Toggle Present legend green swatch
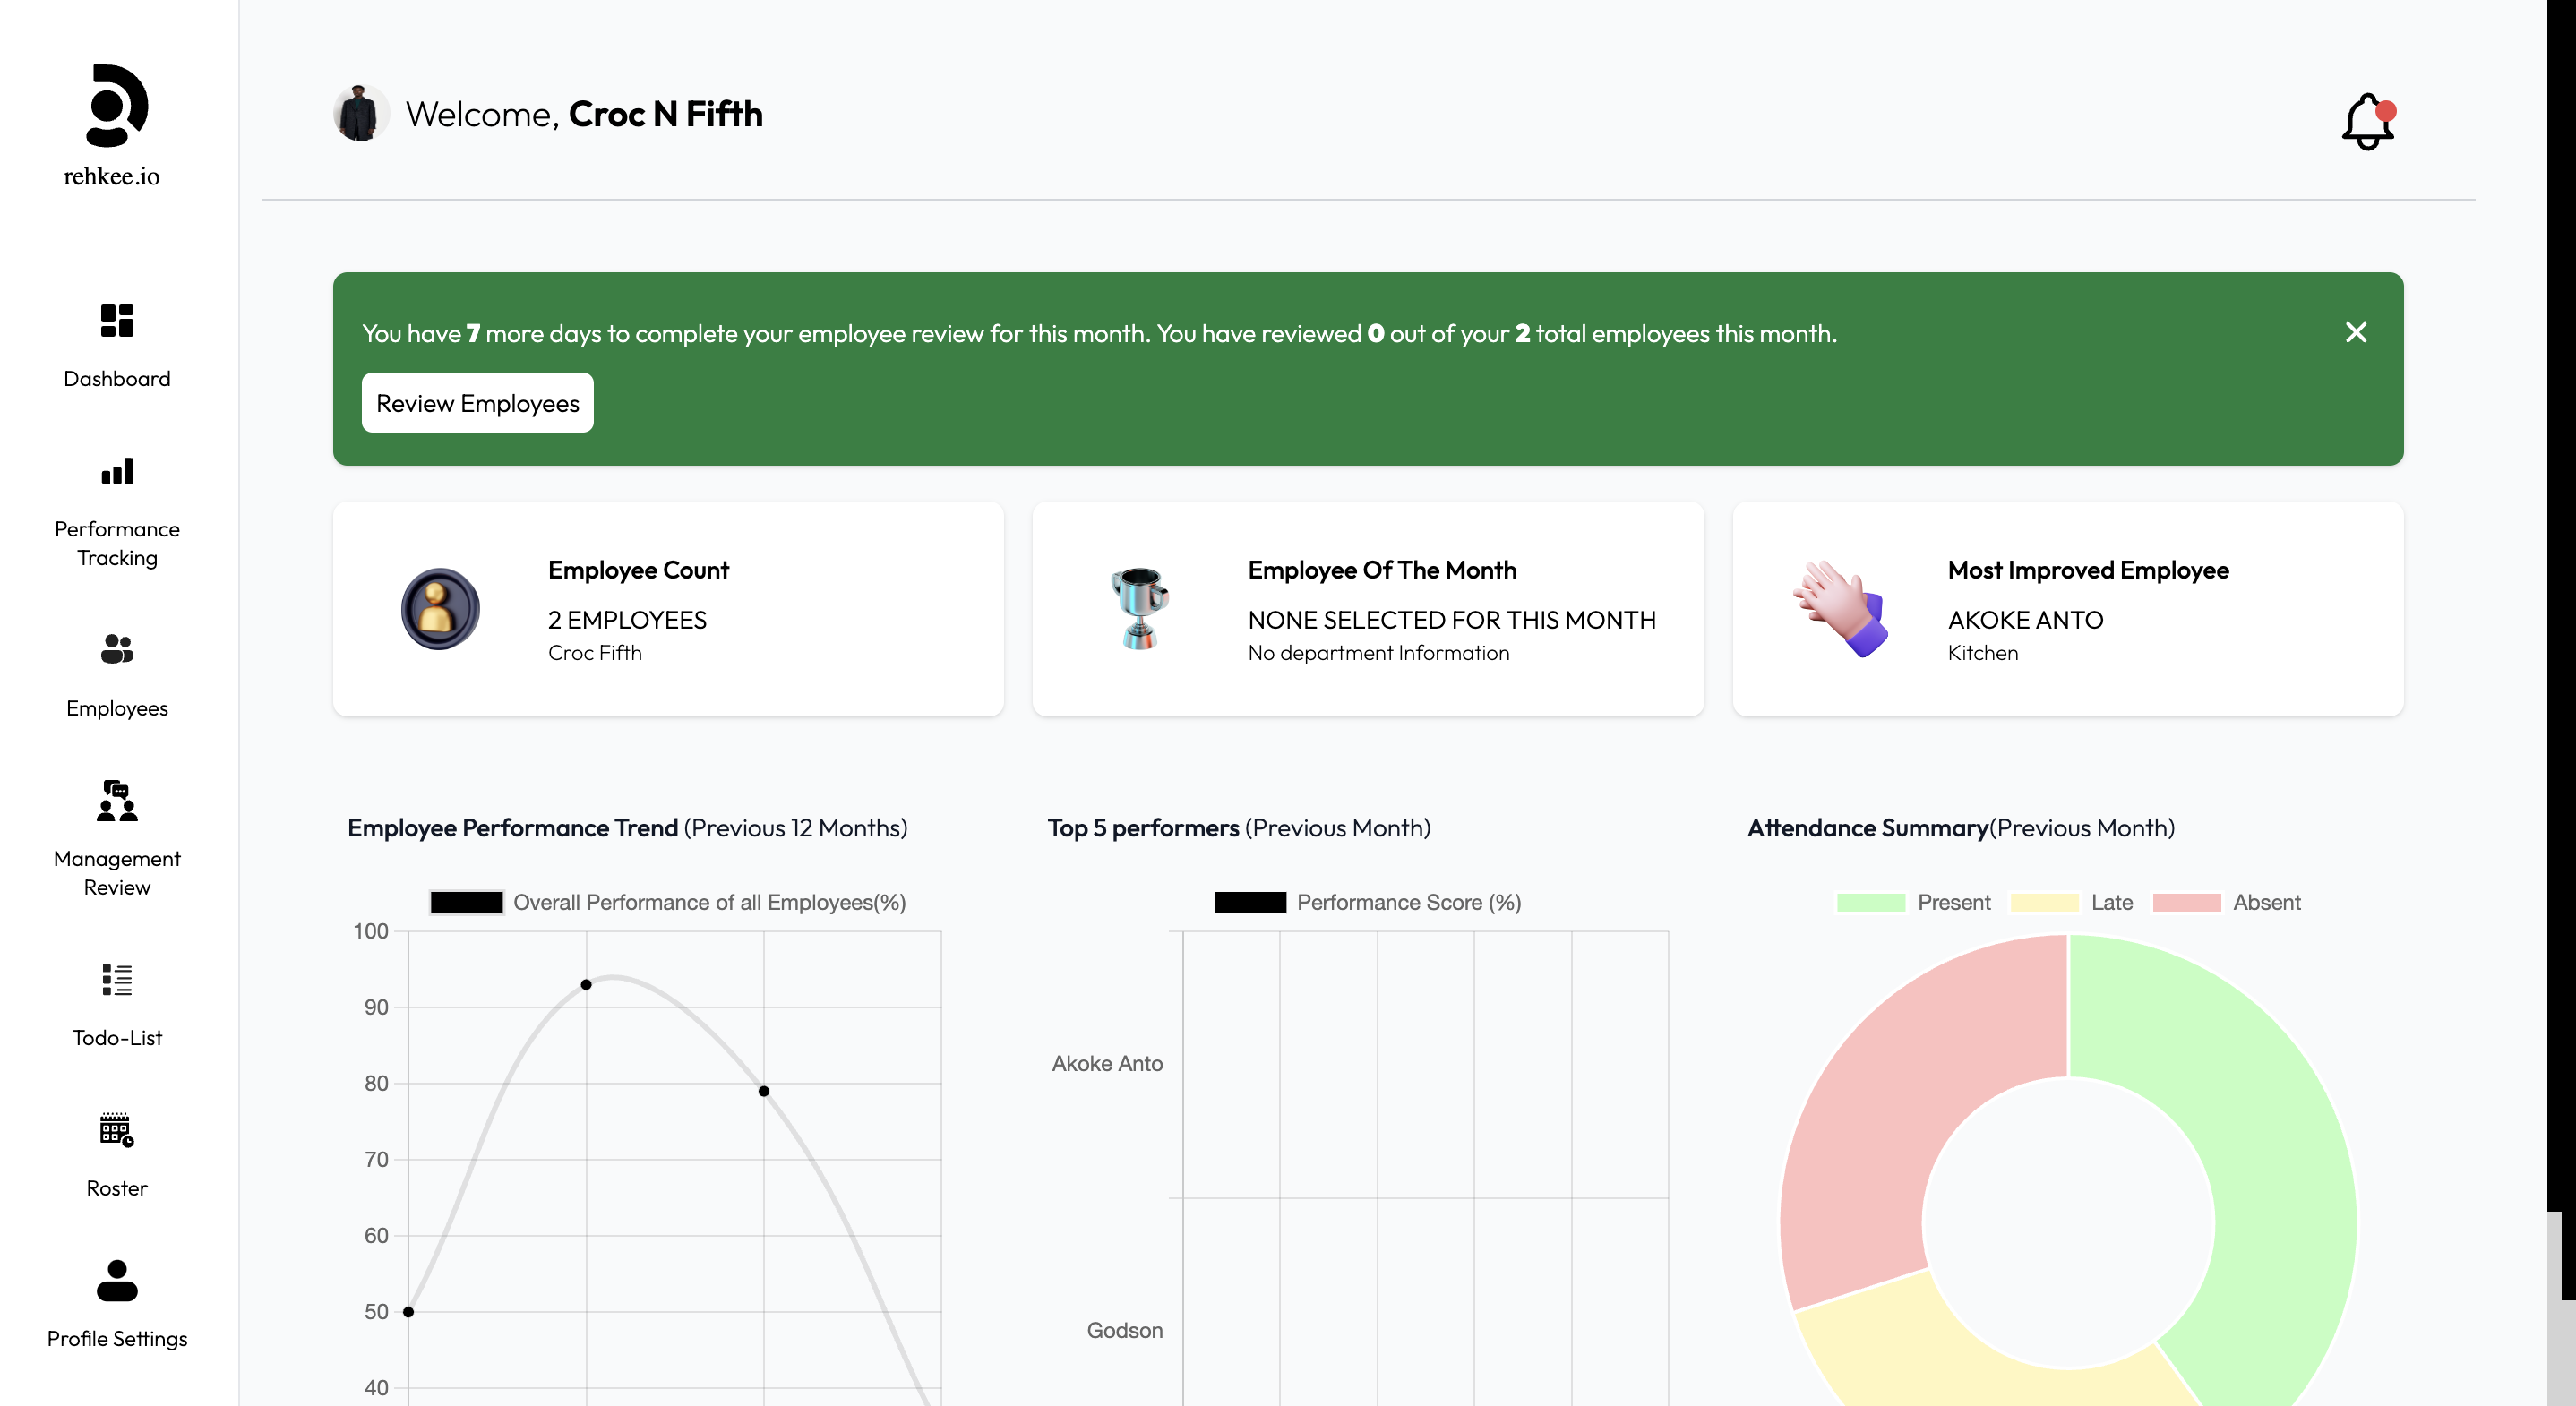Image resolution: width=2576 pixels, height=1406 pixels. tap(1870, 902)
